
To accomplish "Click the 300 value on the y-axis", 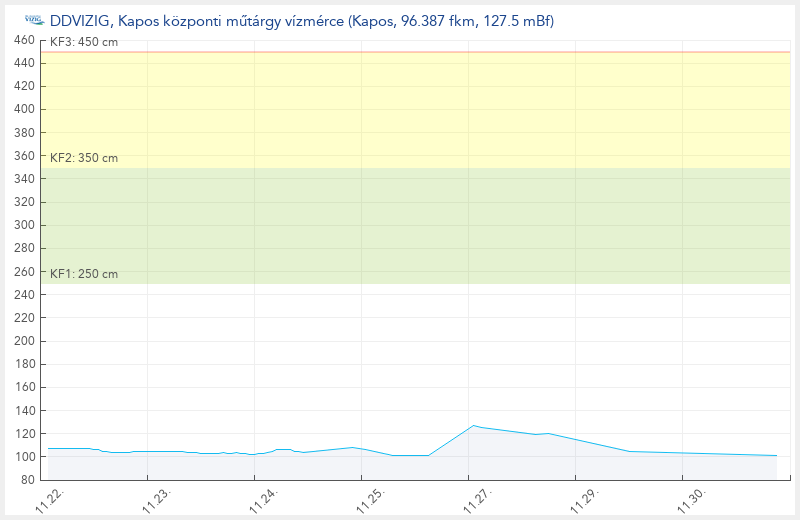I will [x=24, y=225].
